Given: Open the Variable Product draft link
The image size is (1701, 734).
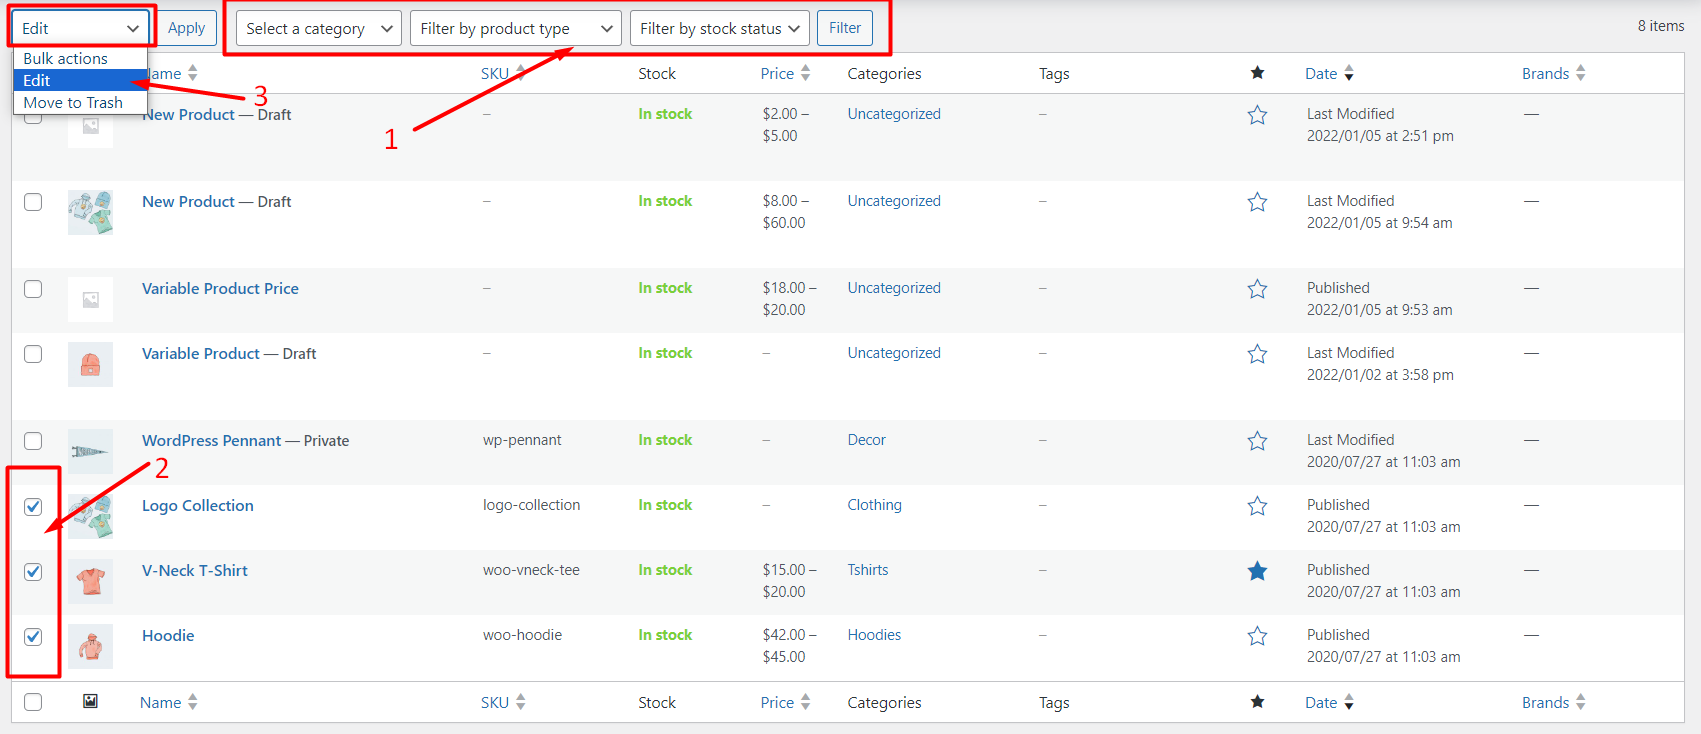Looking at the screenshot, I should click(201, 353).
